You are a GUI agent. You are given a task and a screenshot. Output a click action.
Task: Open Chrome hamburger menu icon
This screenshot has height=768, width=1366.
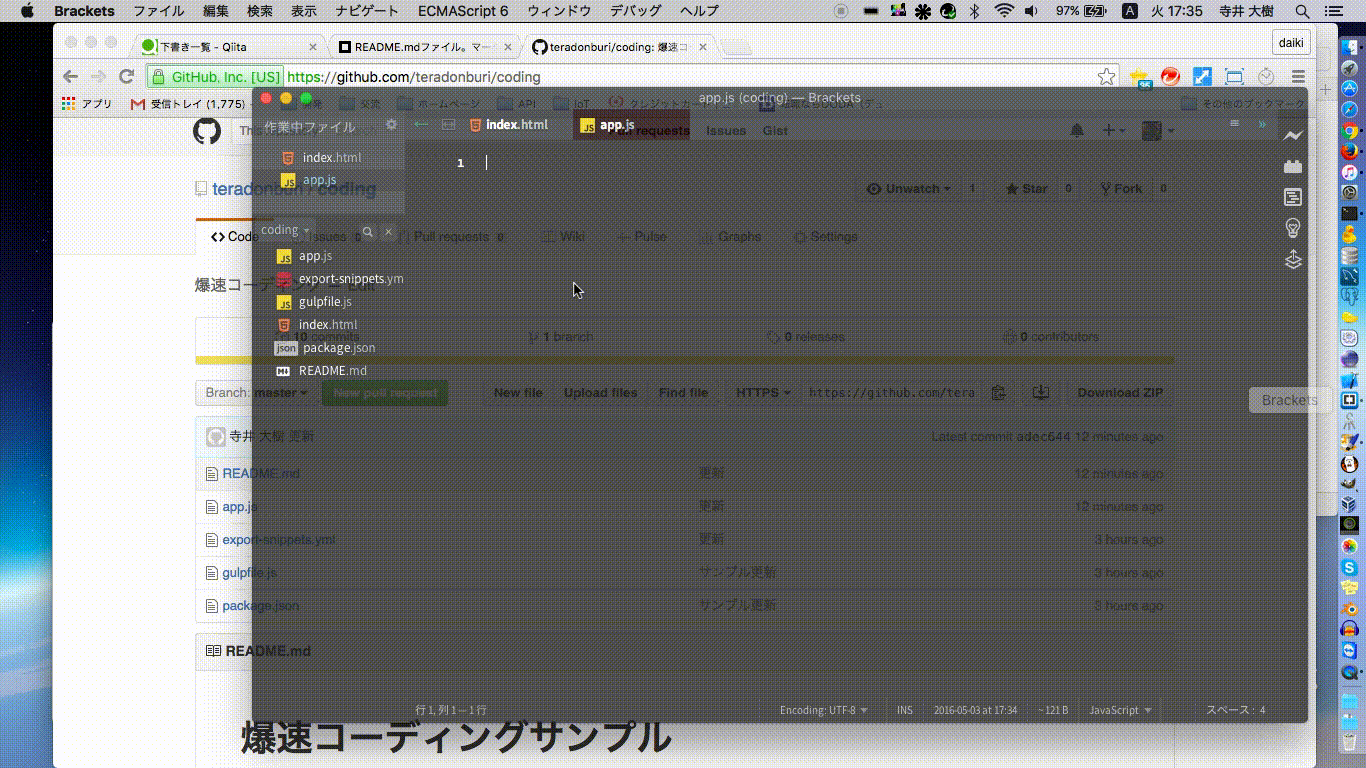click(x=1298, y=76)
